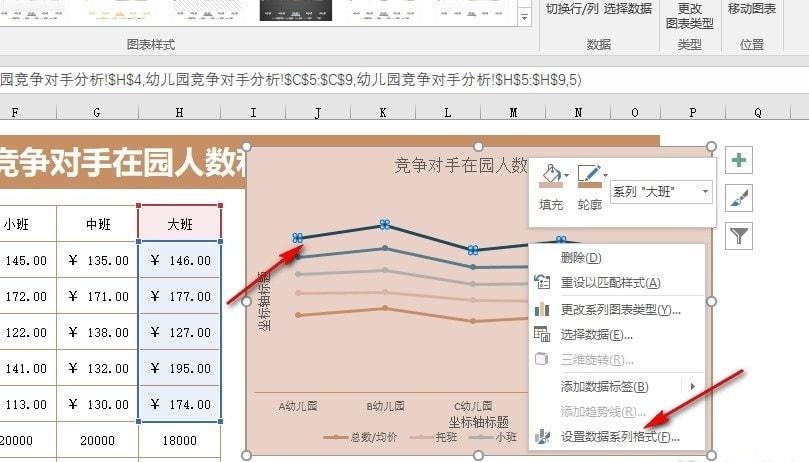Viewport: 809px width, 462px height.
Task: Click the 移动图表 ribbon button
Action: tap(752, 9)
